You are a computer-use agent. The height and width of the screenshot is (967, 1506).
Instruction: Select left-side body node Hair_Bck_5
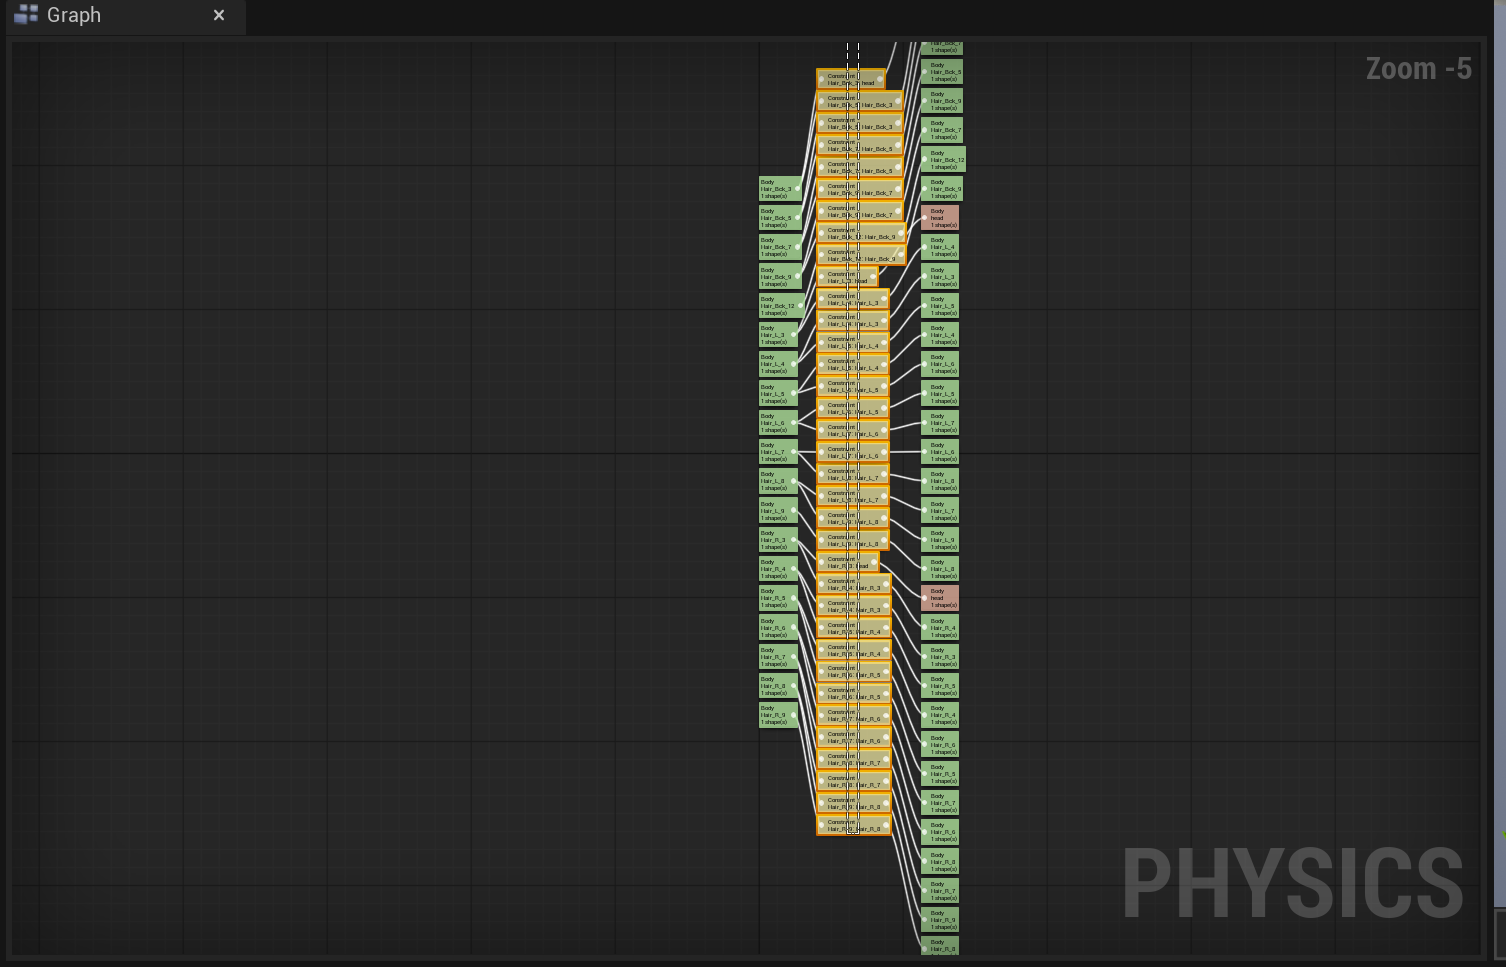(x=780, y=218)
